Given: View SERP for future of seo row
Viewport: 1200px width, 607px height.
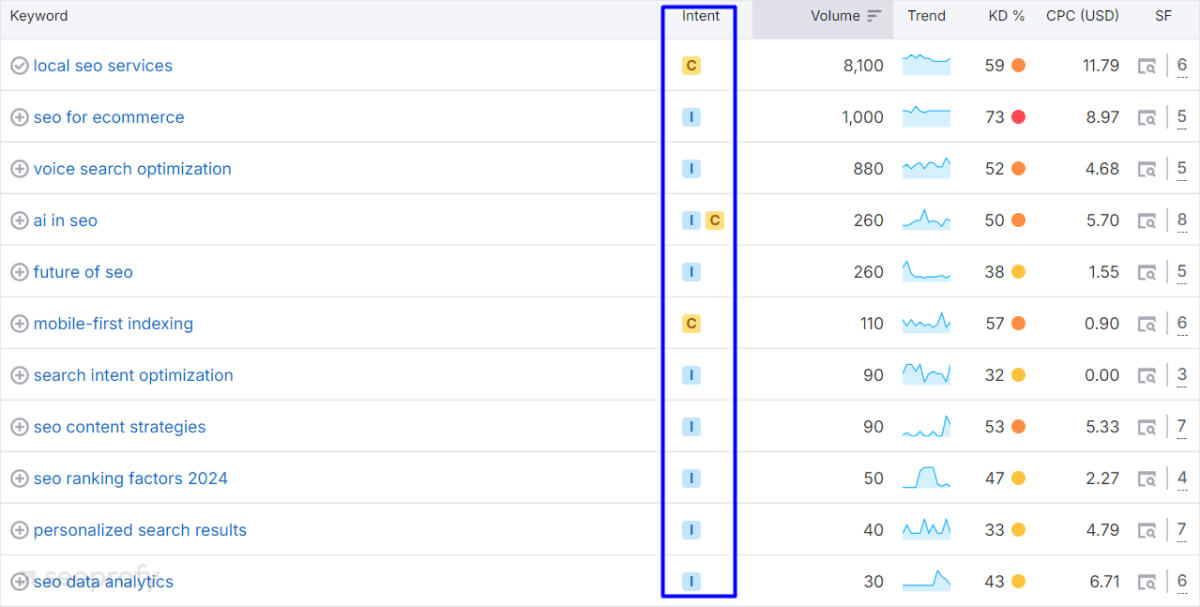Looking at the screenshot, I should click(x=1148, y=272).
